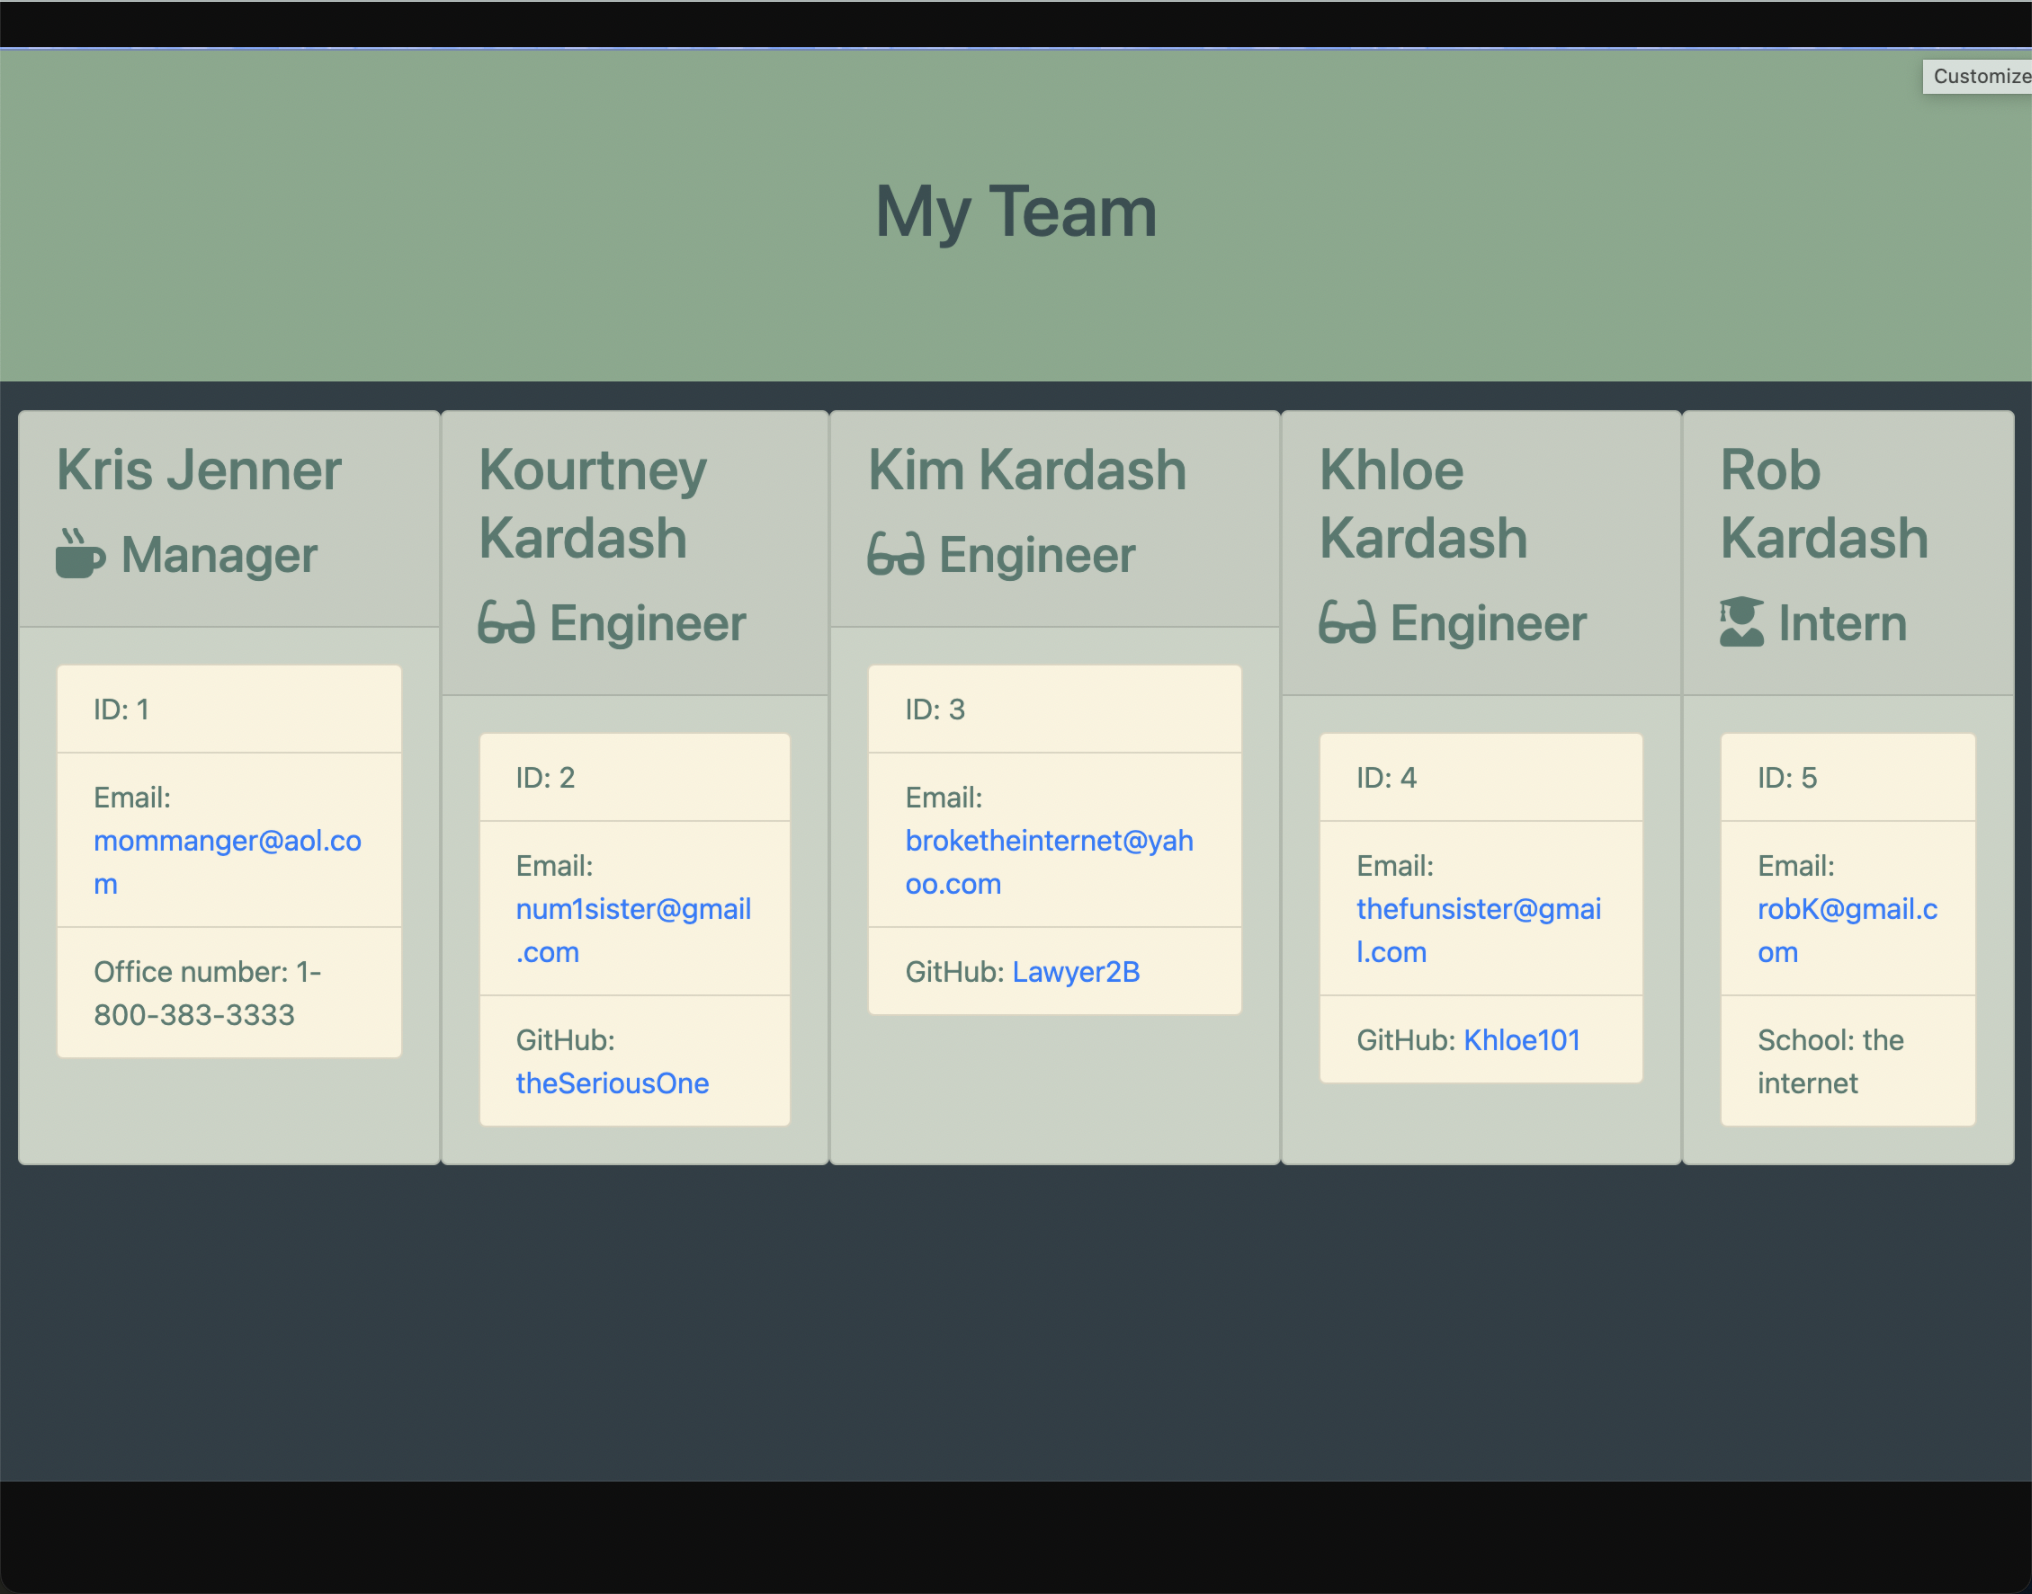Click the ID: 3 field on Kim's card
The height and width of the screenshot is (1594, 2032).
(x=932, y=708)
